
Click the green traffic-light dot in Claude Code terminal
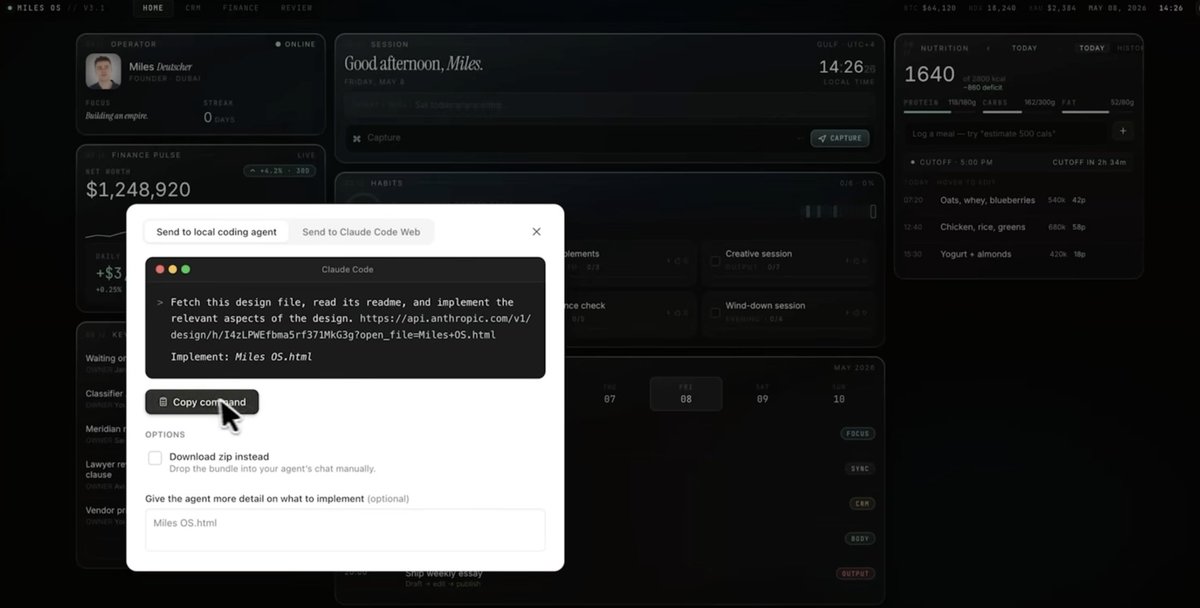tap(185, 269)
